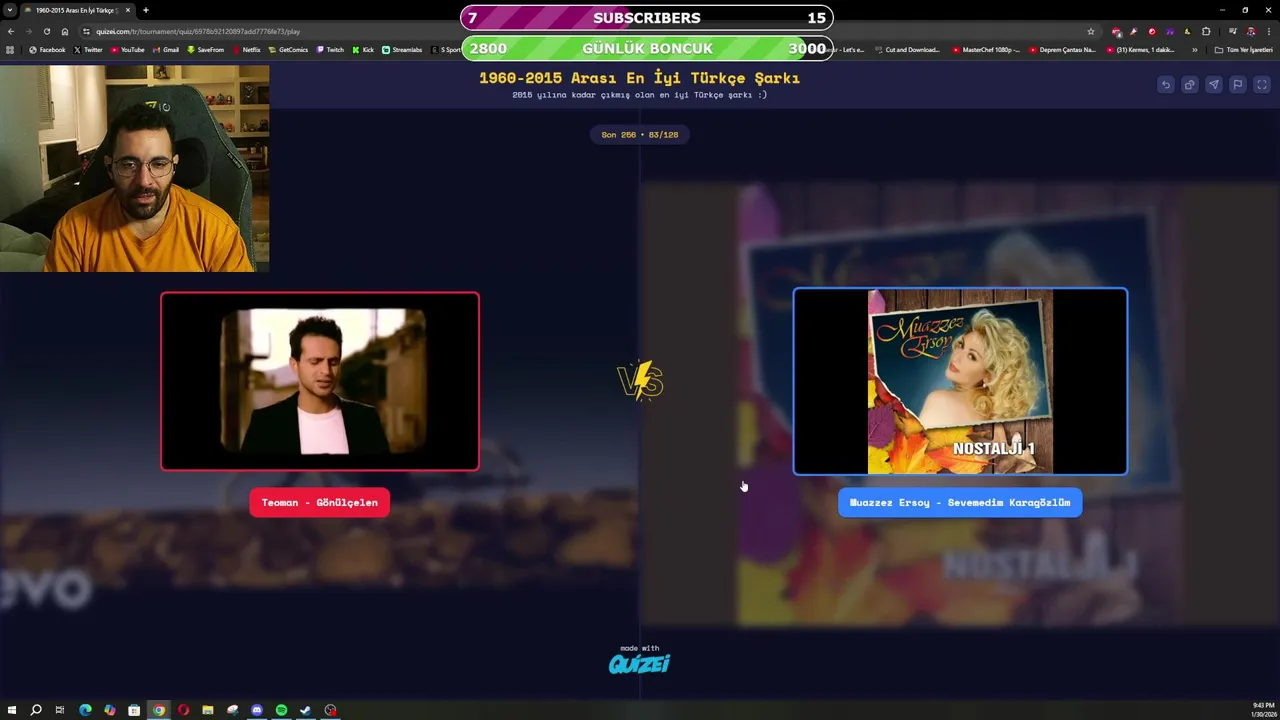Open the Chrome profile avatar icon

(x=1250, y=31)
